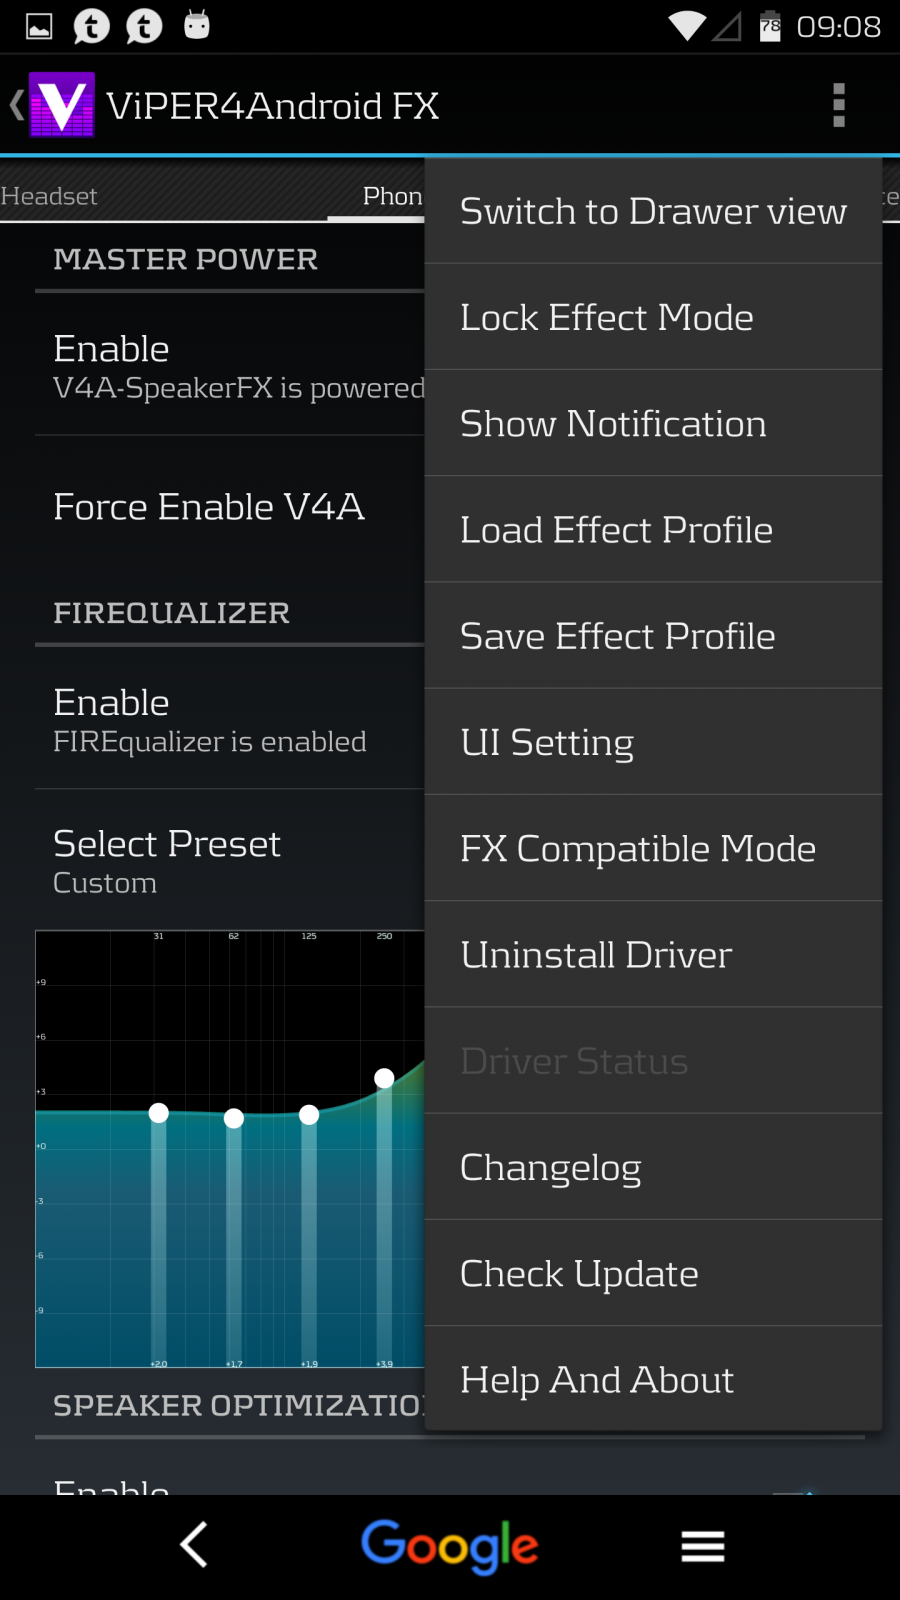
Task: Tap the battery indicator in status bar
Action: point(770,26)
